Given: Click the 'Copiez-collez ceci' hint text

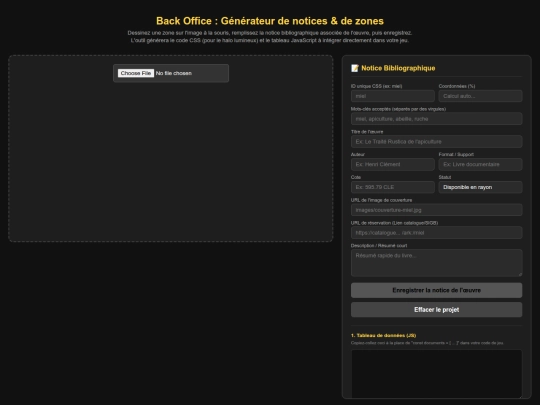Looking at the screenshot, I should [427, 343].
